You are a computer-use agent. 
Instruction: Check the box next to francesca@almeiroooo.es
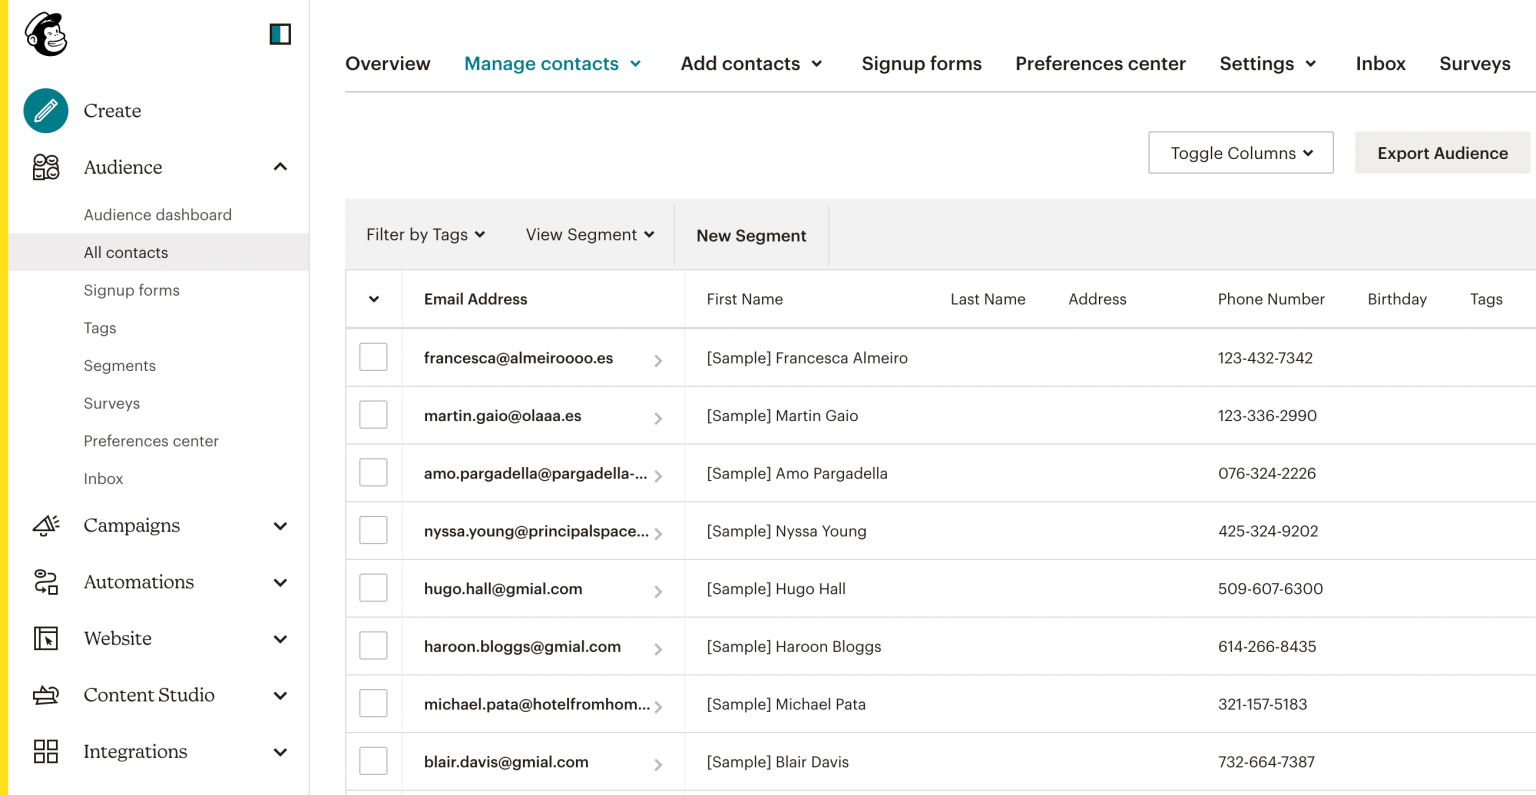tap(373, 356)
